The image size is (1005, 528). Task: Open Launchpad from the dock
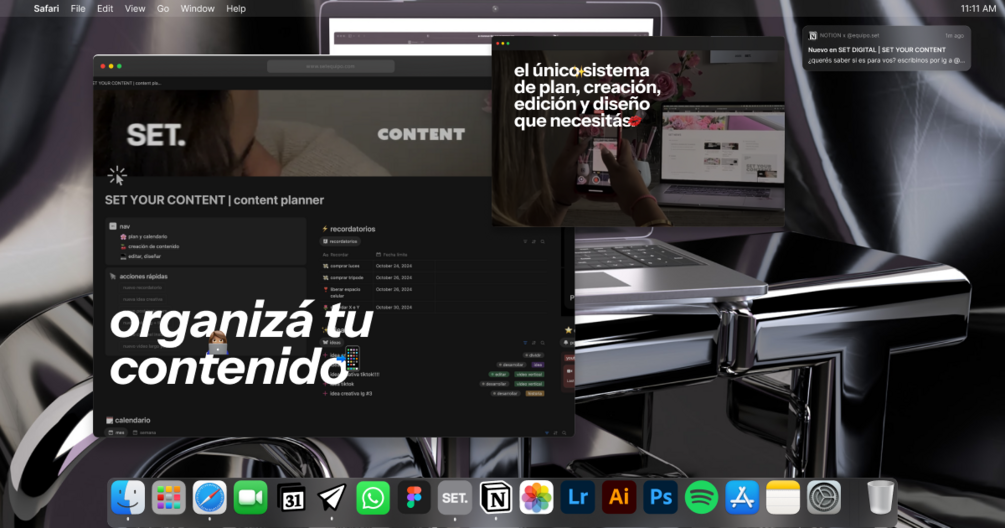169,497
